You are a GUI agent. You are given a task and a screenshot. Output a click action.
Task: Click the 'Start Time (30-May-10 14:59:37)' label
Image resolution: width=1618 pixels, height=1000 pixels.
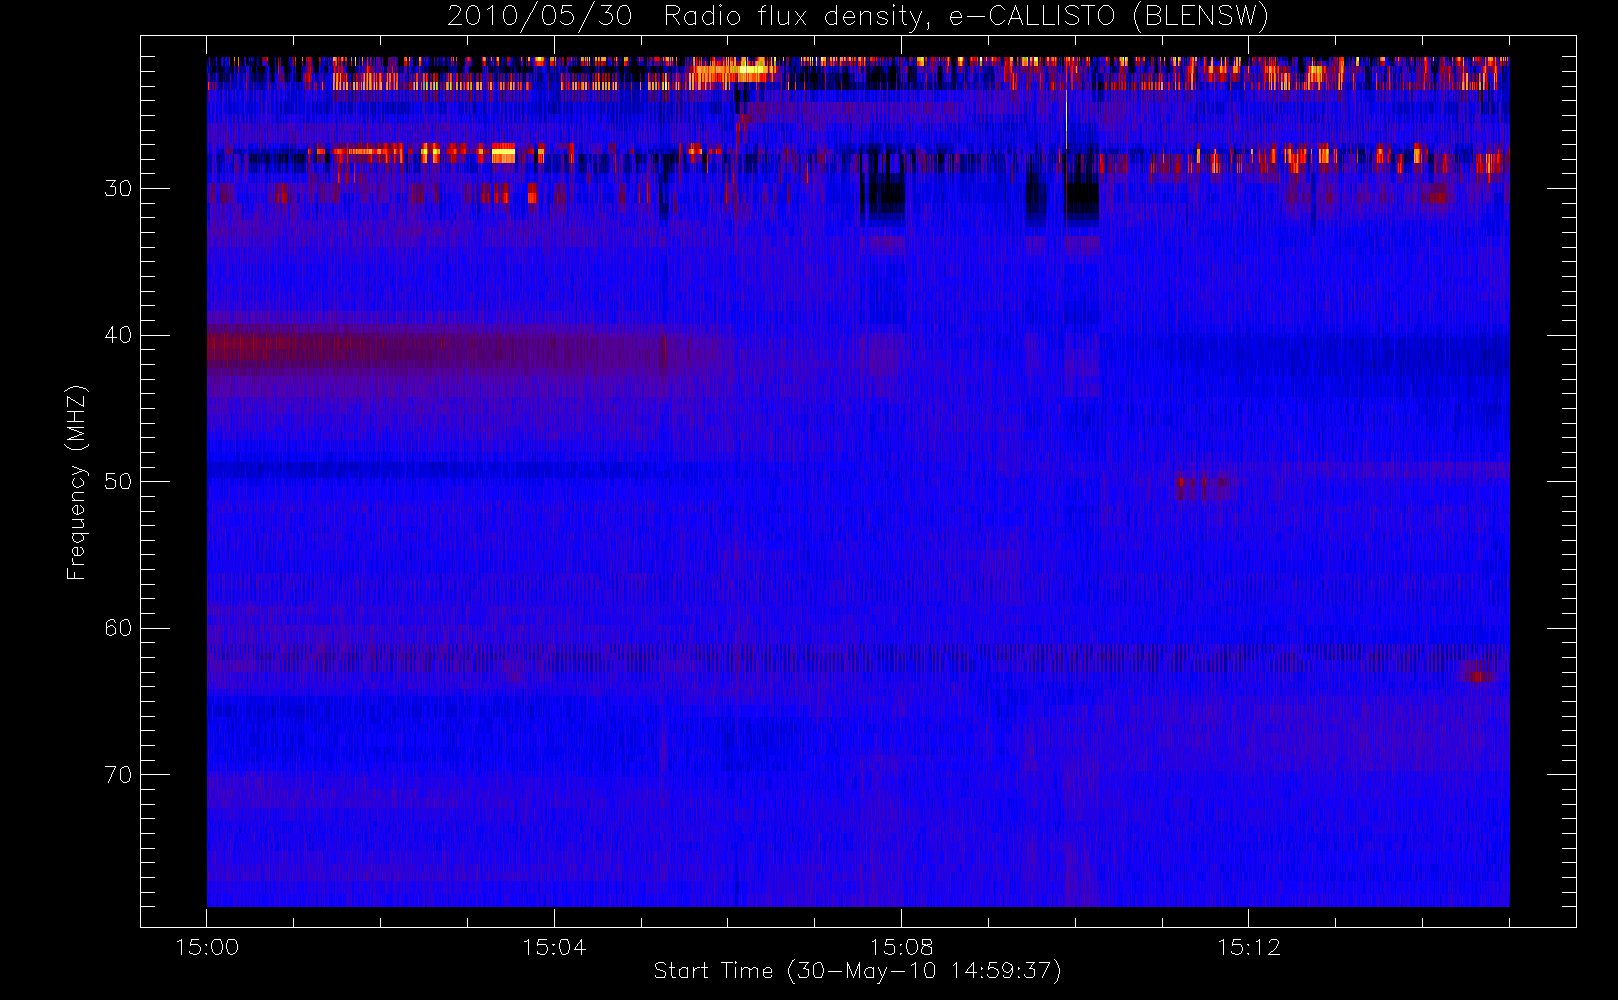[x=857, y=971]
